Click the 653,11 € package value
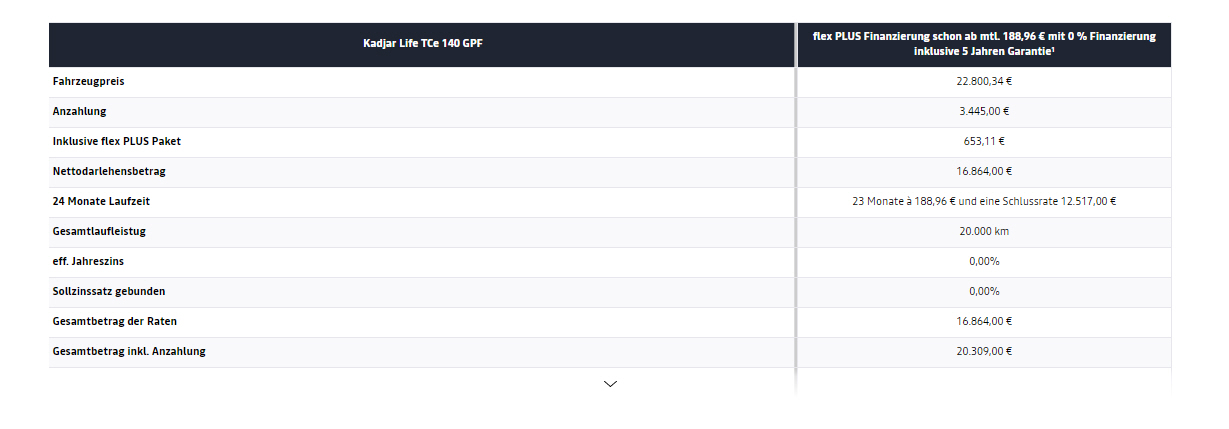This screenshot has height=429, width=1229. 984,142
